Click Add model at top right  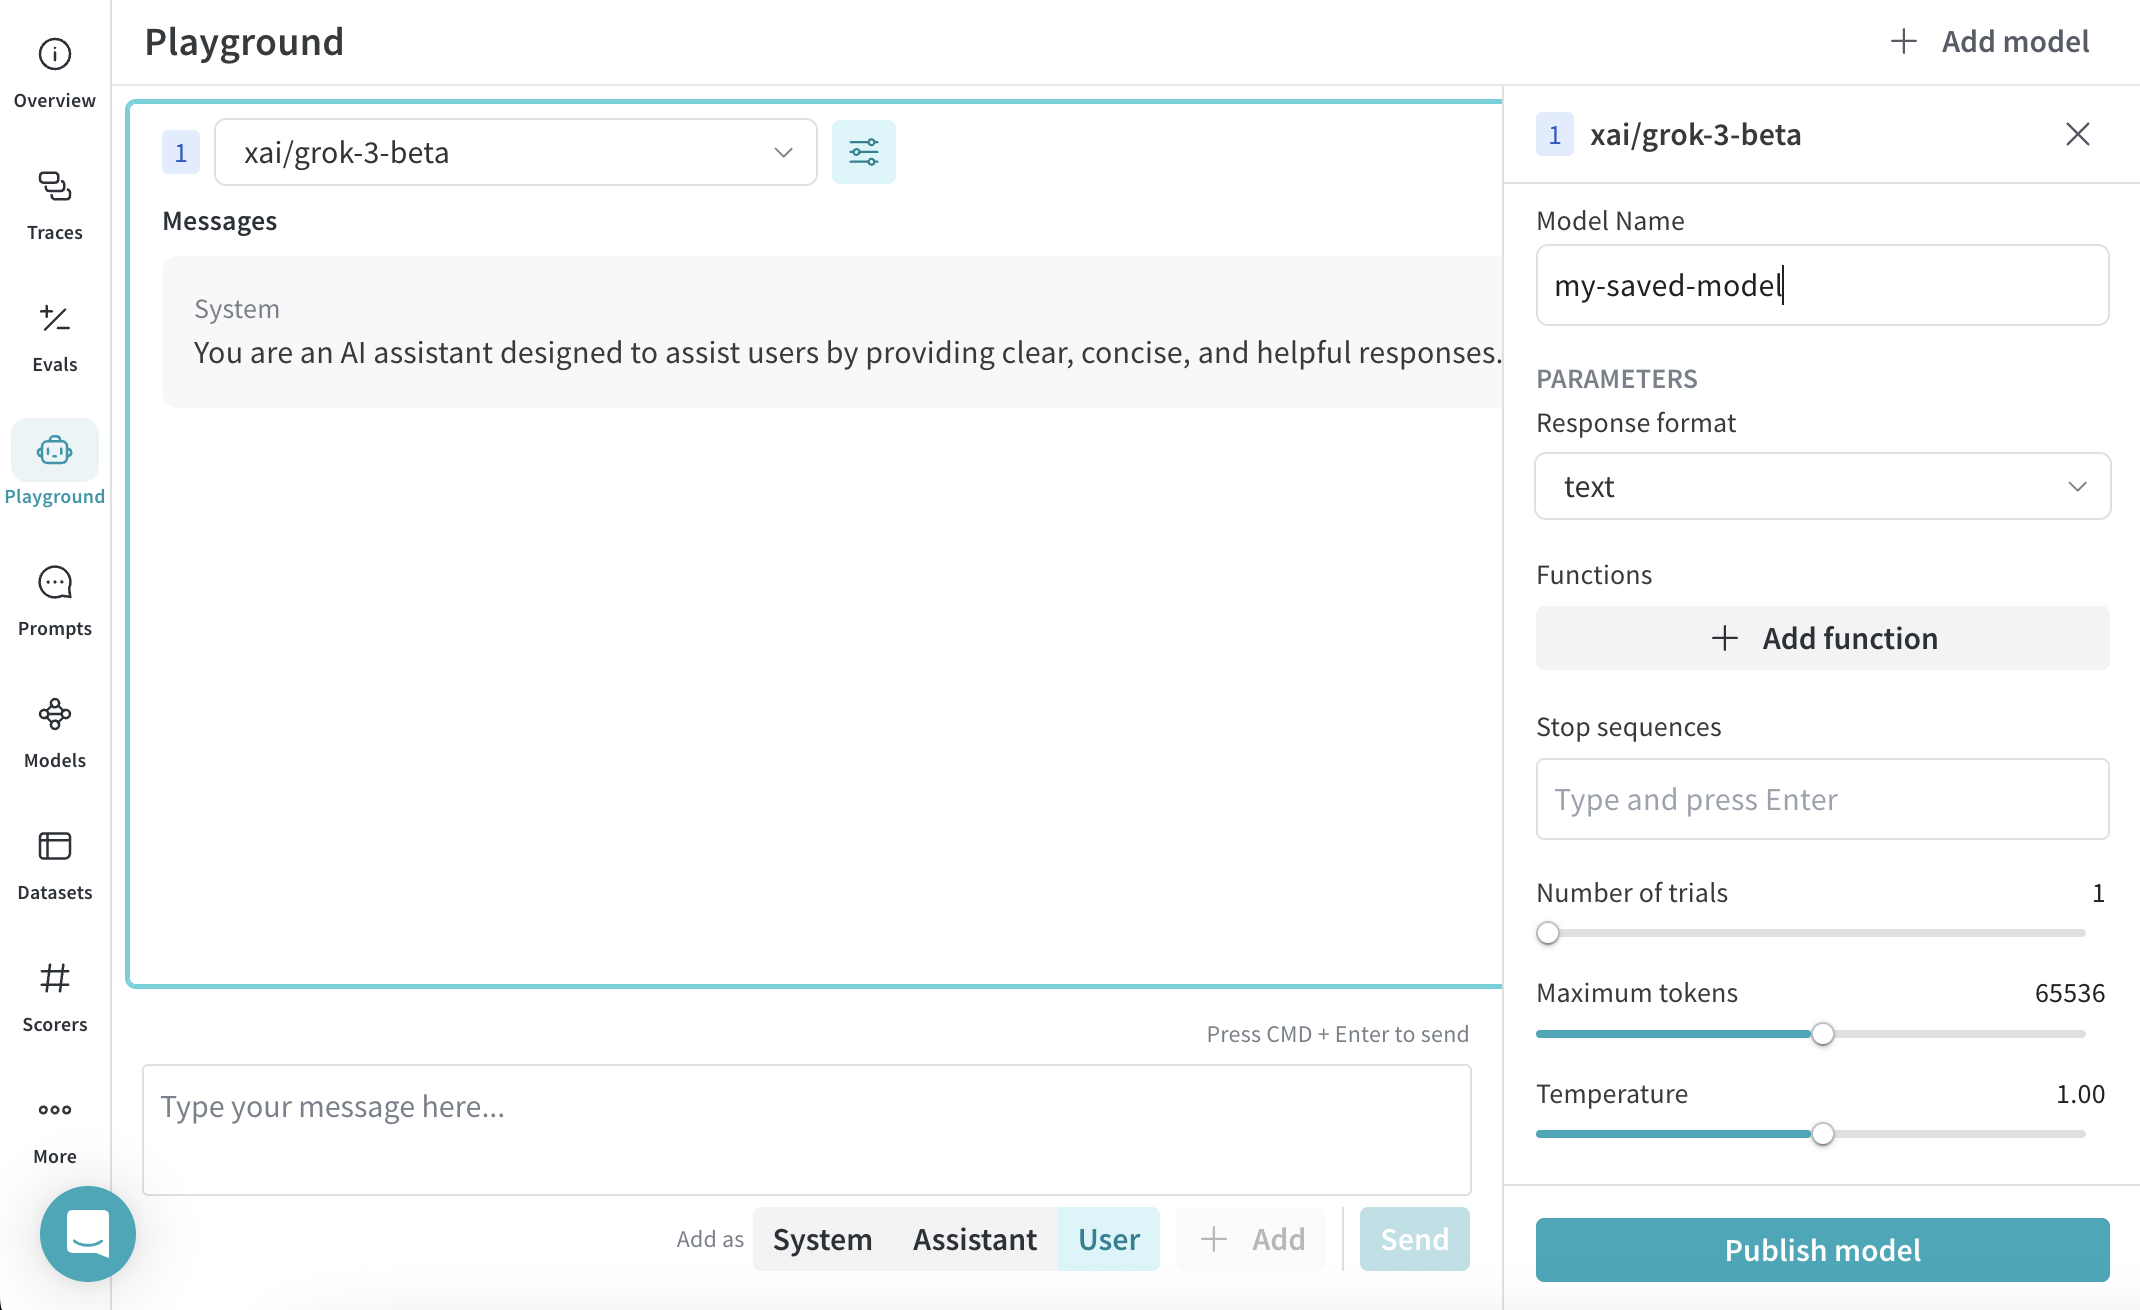(x=1990, y=42)
